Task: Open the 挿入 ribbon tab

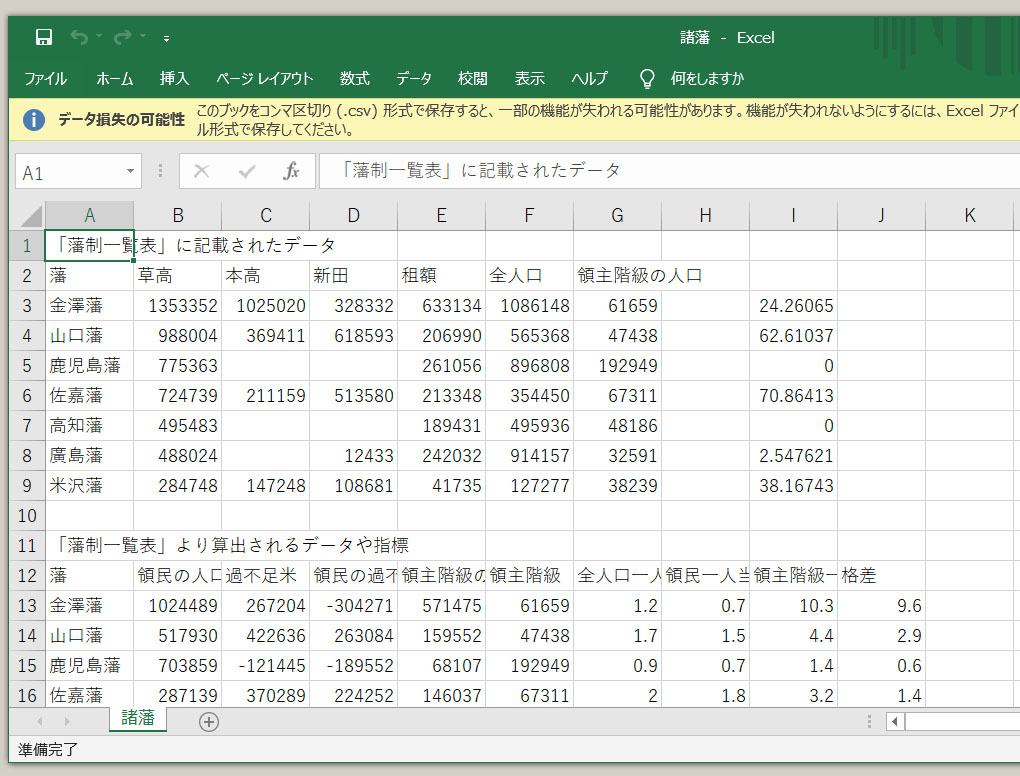Action: tap(174, 79)
